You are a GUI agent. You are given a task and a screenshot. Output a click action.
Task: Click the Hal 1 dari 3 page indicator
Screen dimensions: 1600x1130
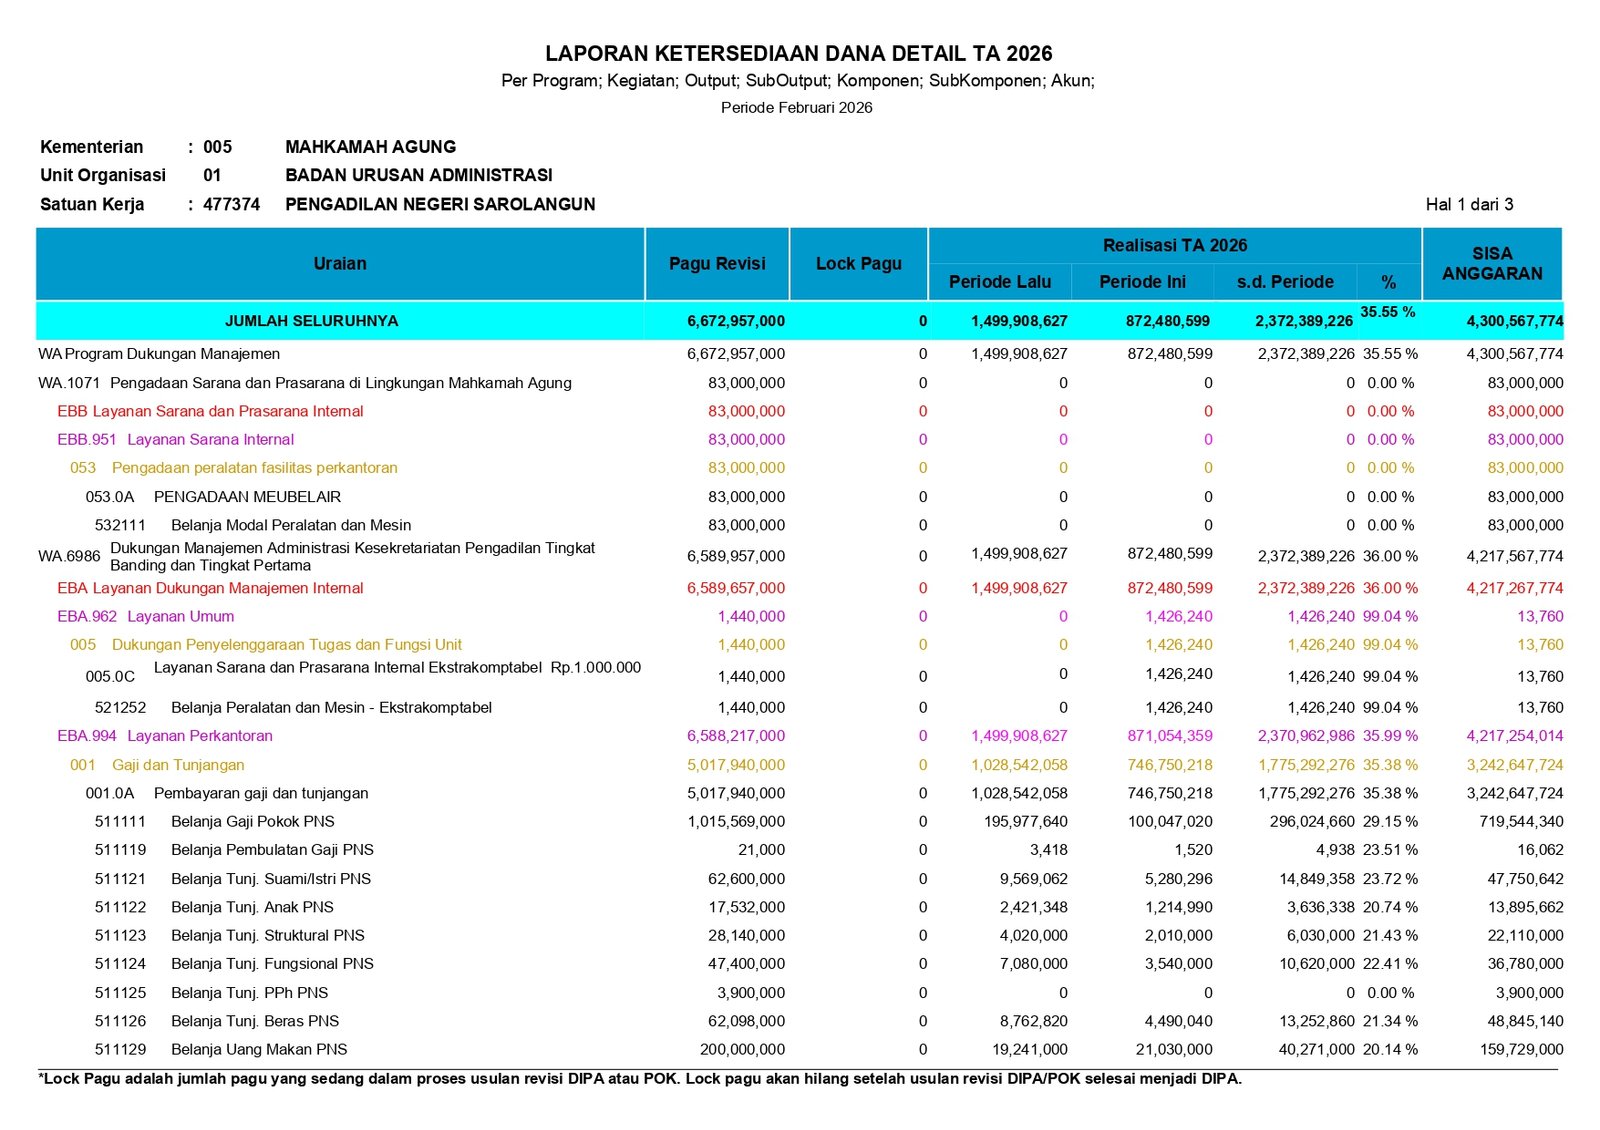point(1469,205)
